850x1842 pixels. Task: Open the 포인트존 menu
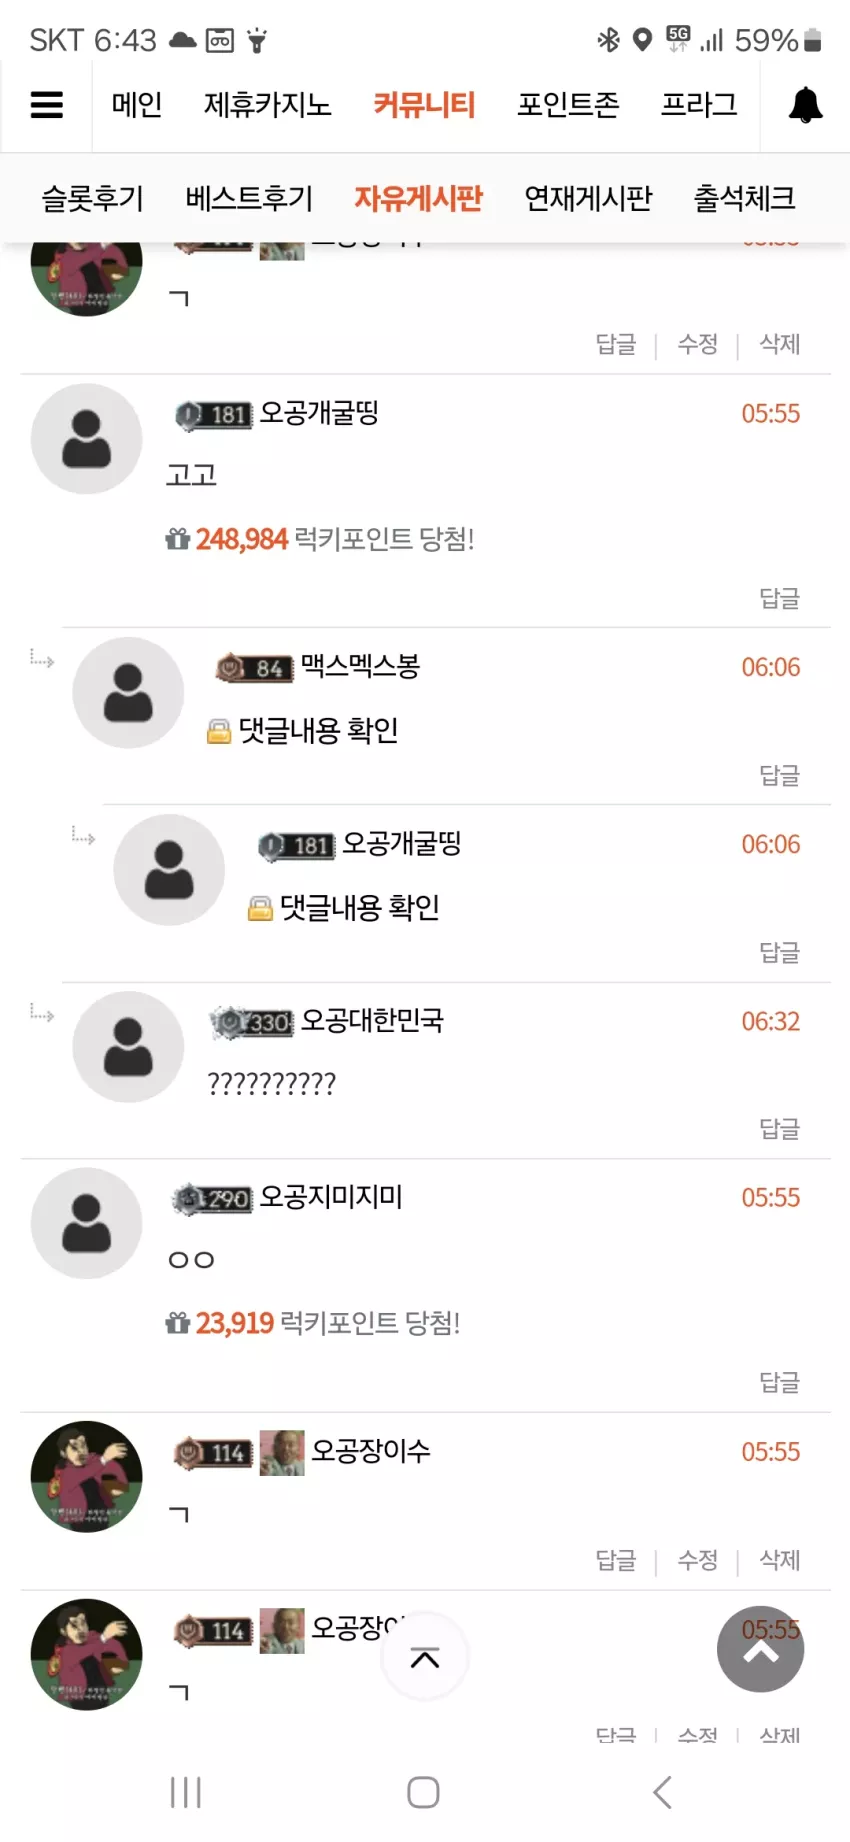point(568,105)
